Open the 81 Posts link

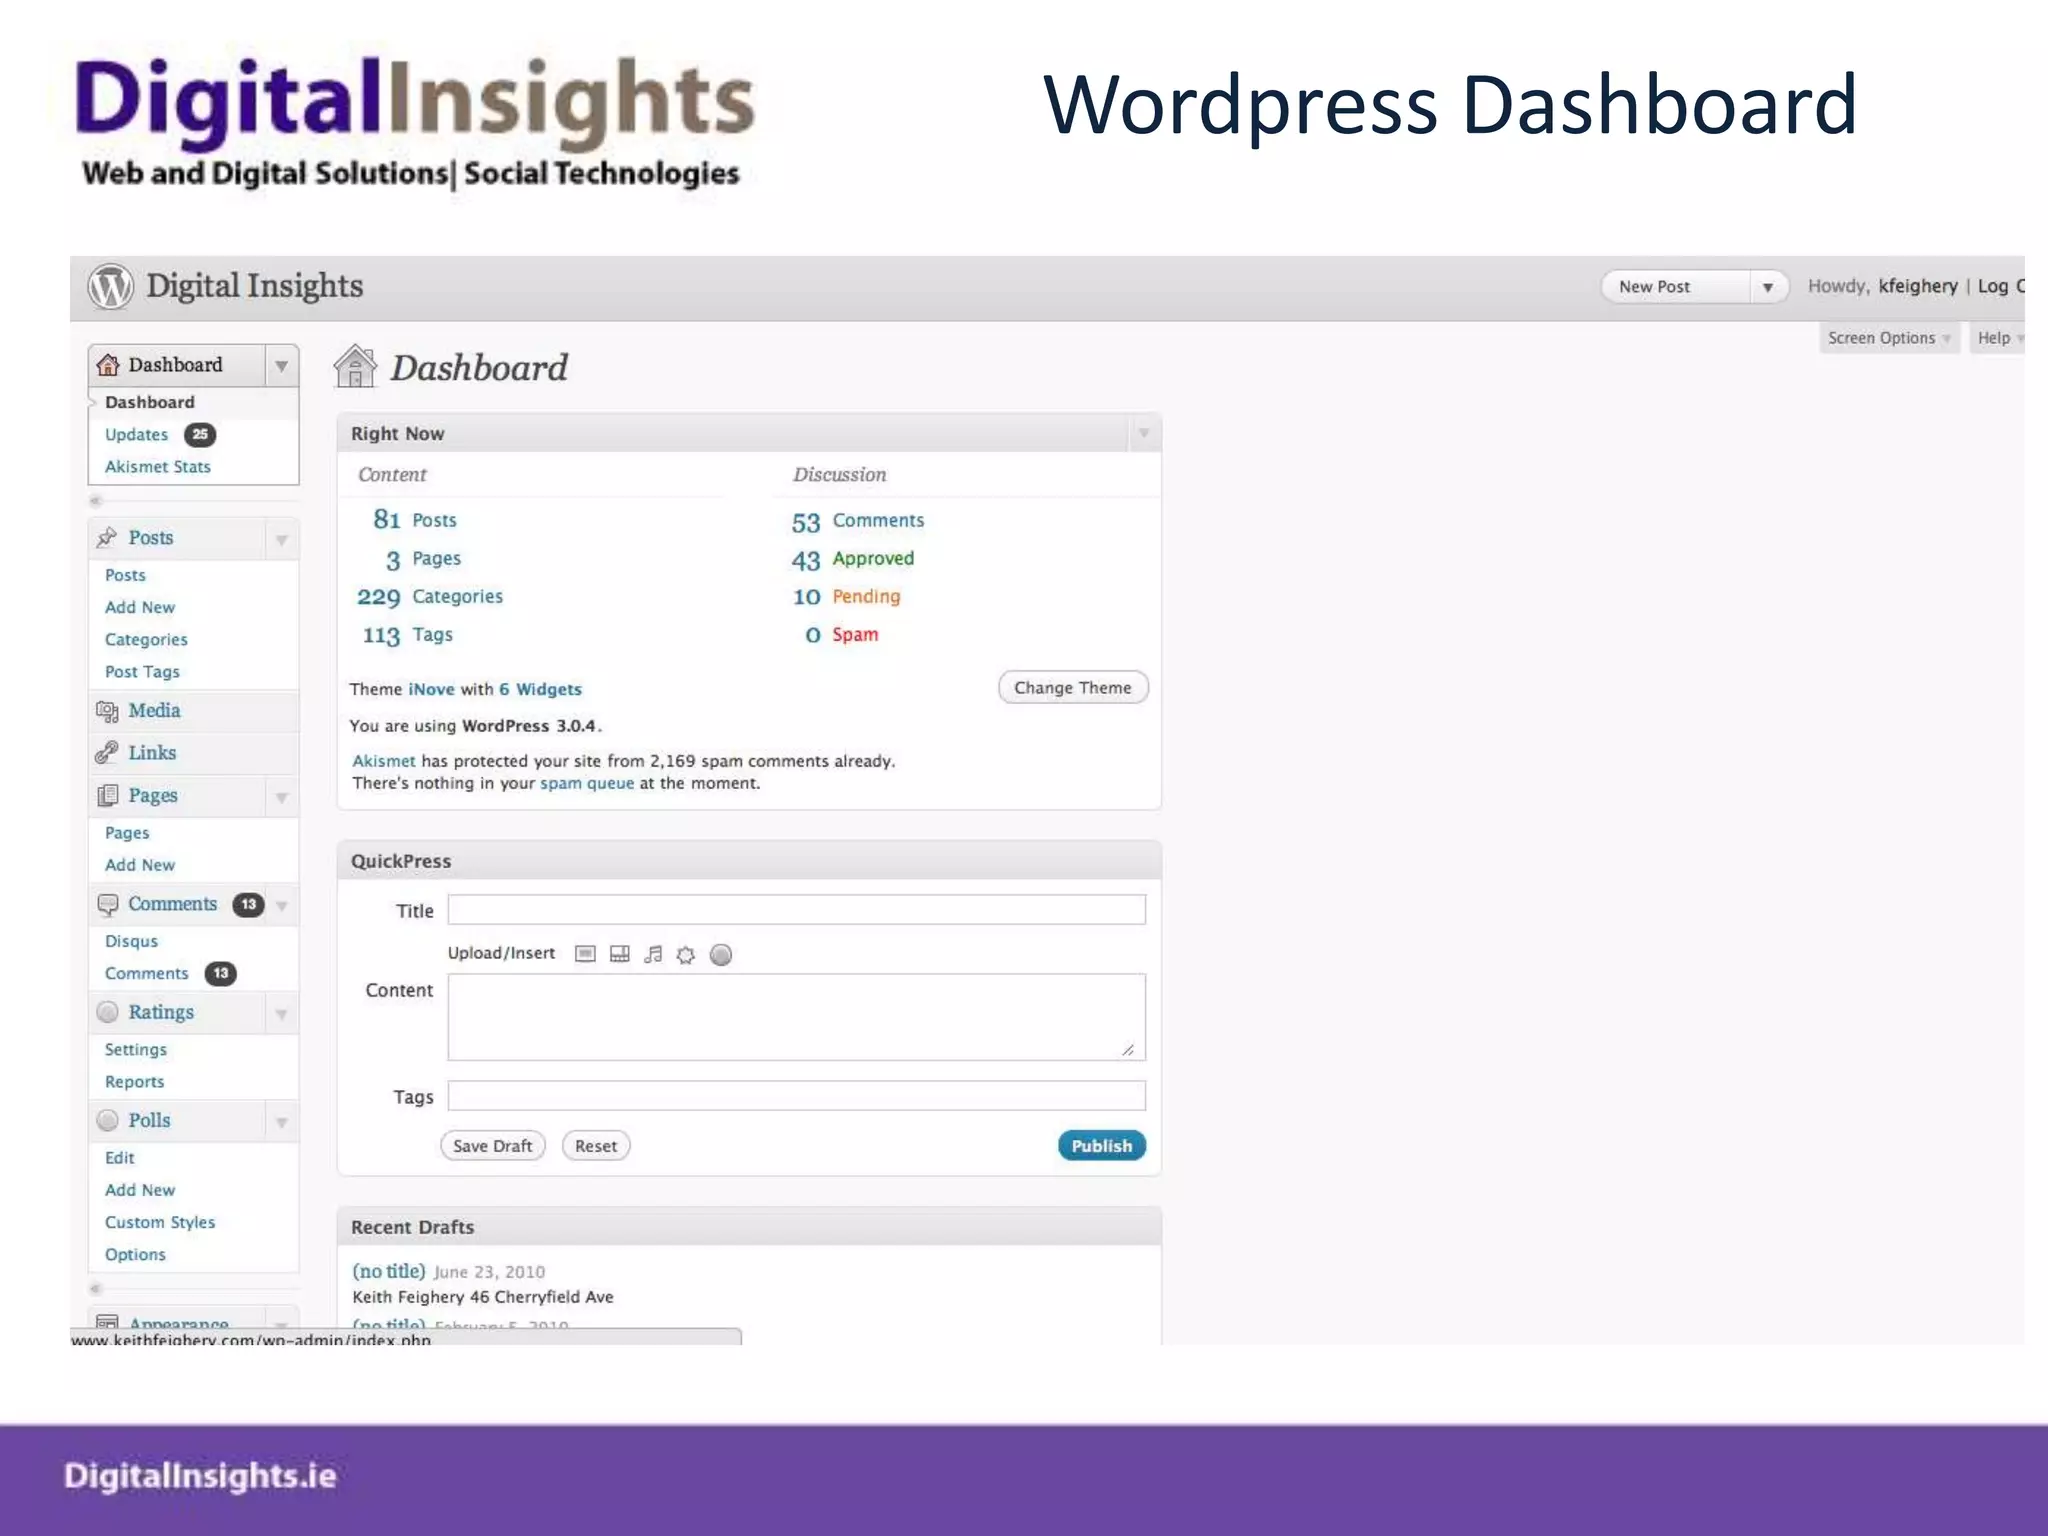pos(414,520)
